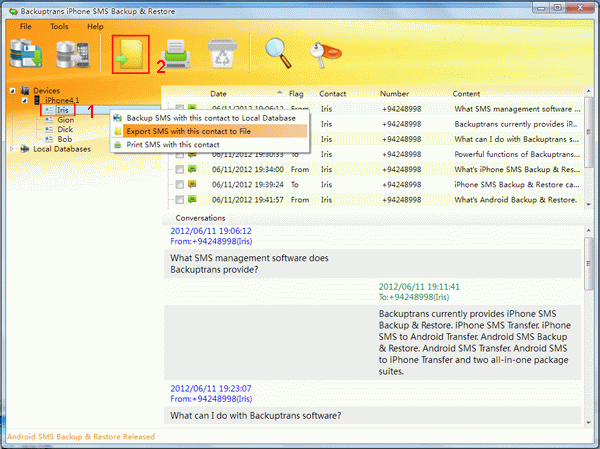Click the message list scroll-up arrow
The height and width of the screenshot is (449, 600).
click(589, 91)
